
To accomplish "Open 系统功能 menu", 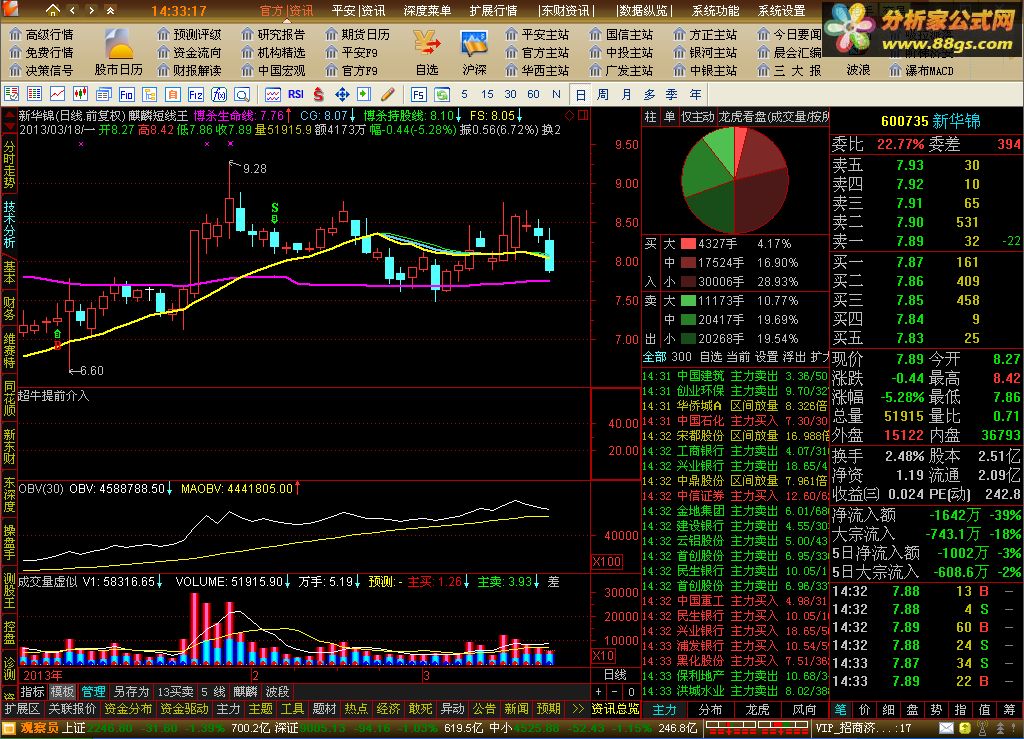I will (716, 10).
